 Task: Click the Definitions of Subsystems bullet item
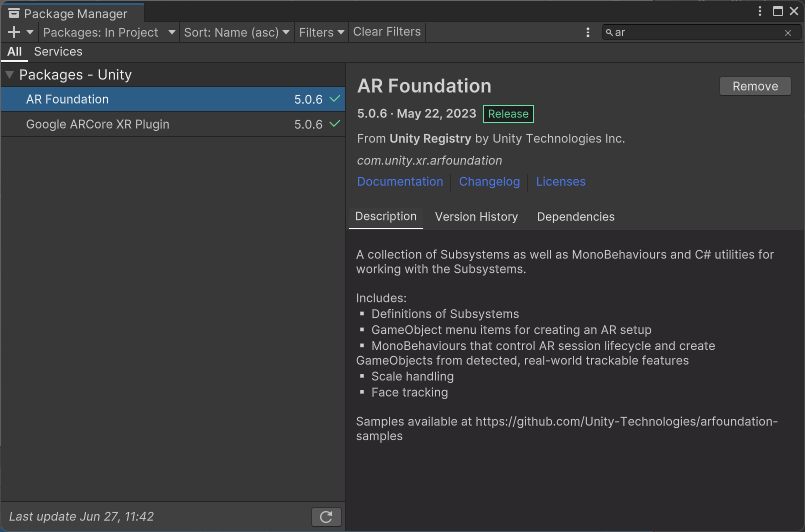(445, 314)
